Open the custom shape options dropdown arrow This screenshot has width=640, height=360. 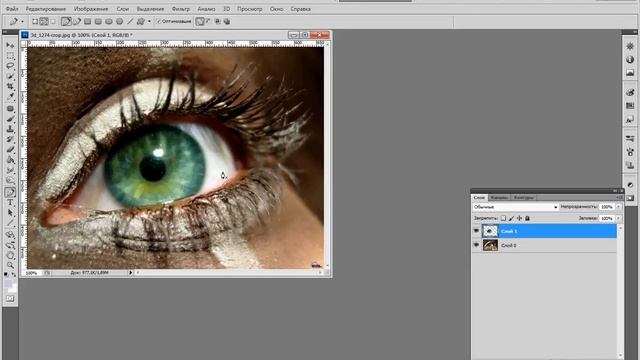click(149, 21)
